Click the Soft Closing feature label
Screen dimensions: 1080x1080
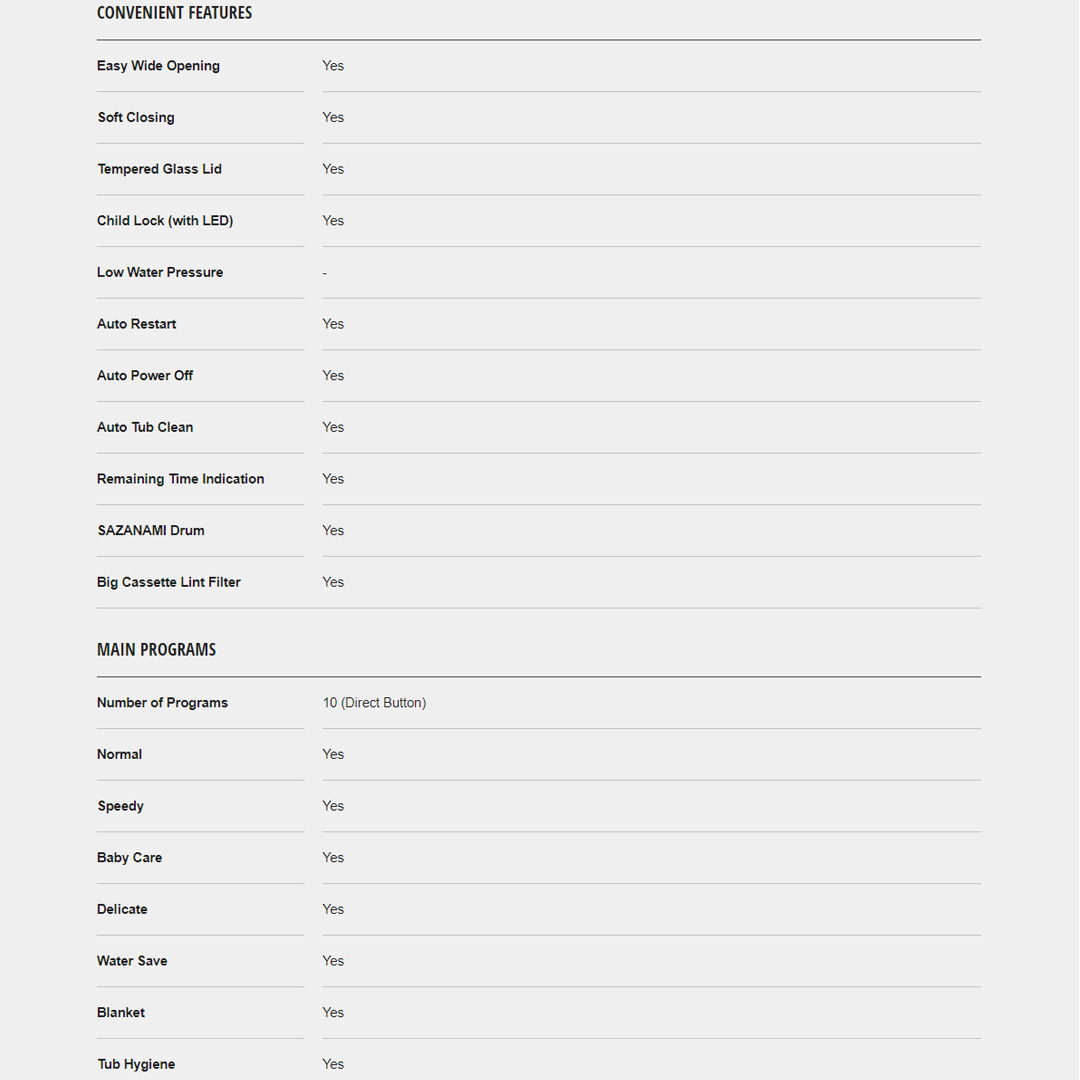[x=136, y=117]
